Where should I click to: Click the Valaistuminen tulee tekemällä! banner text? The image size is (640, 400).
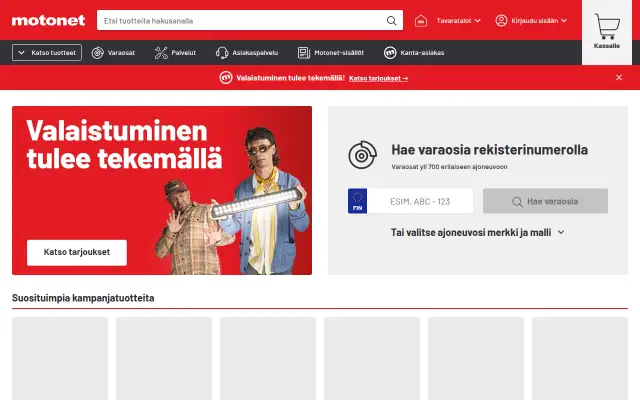pos(290,78)
